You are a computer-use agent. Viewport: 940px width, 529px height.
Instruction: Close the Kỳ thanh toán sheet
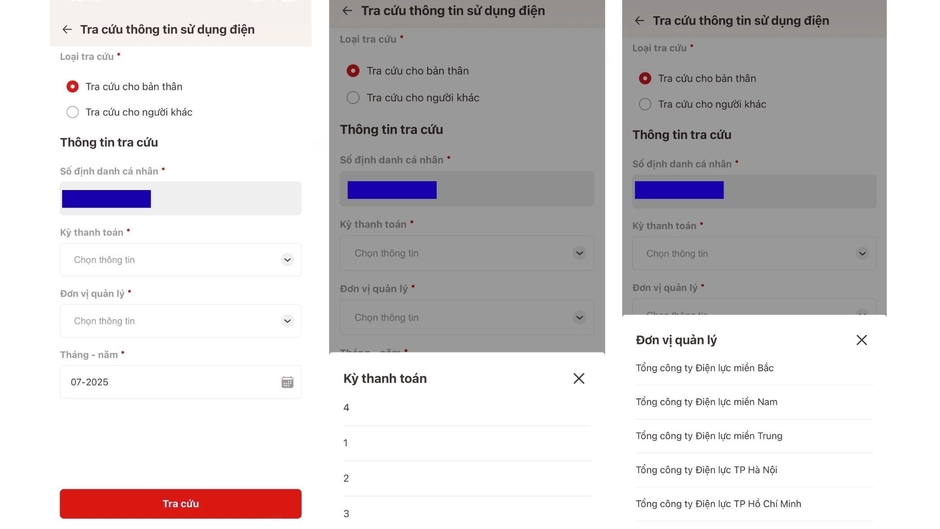579,378
